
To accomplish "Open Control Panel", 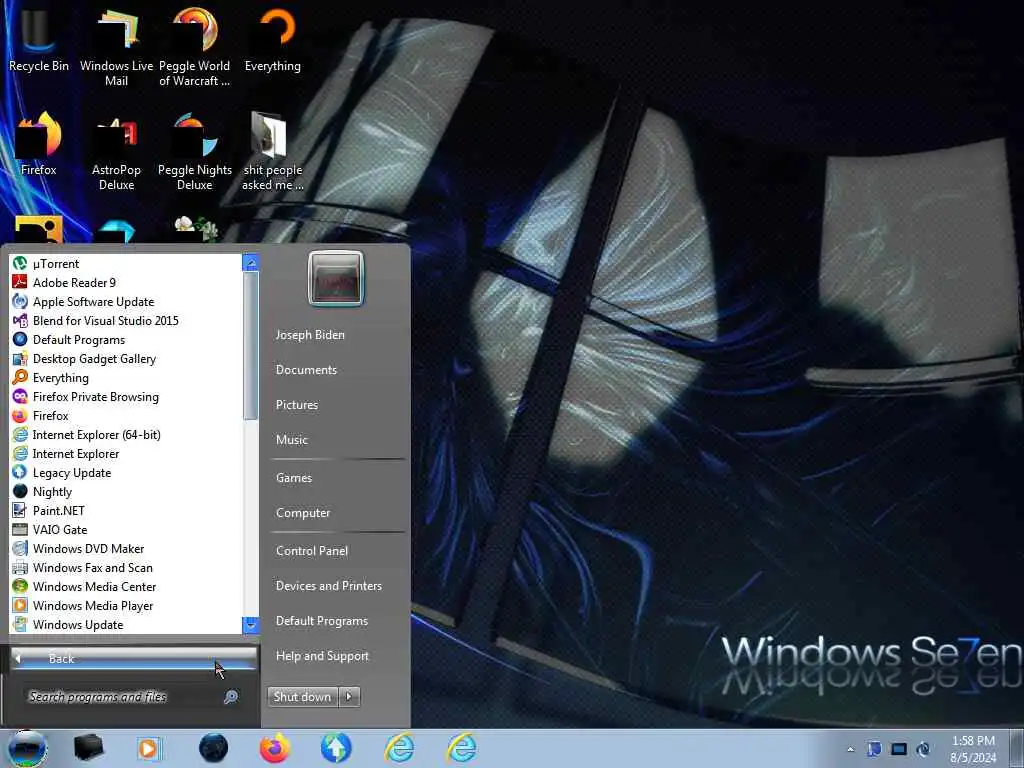I will pos(312,551).
